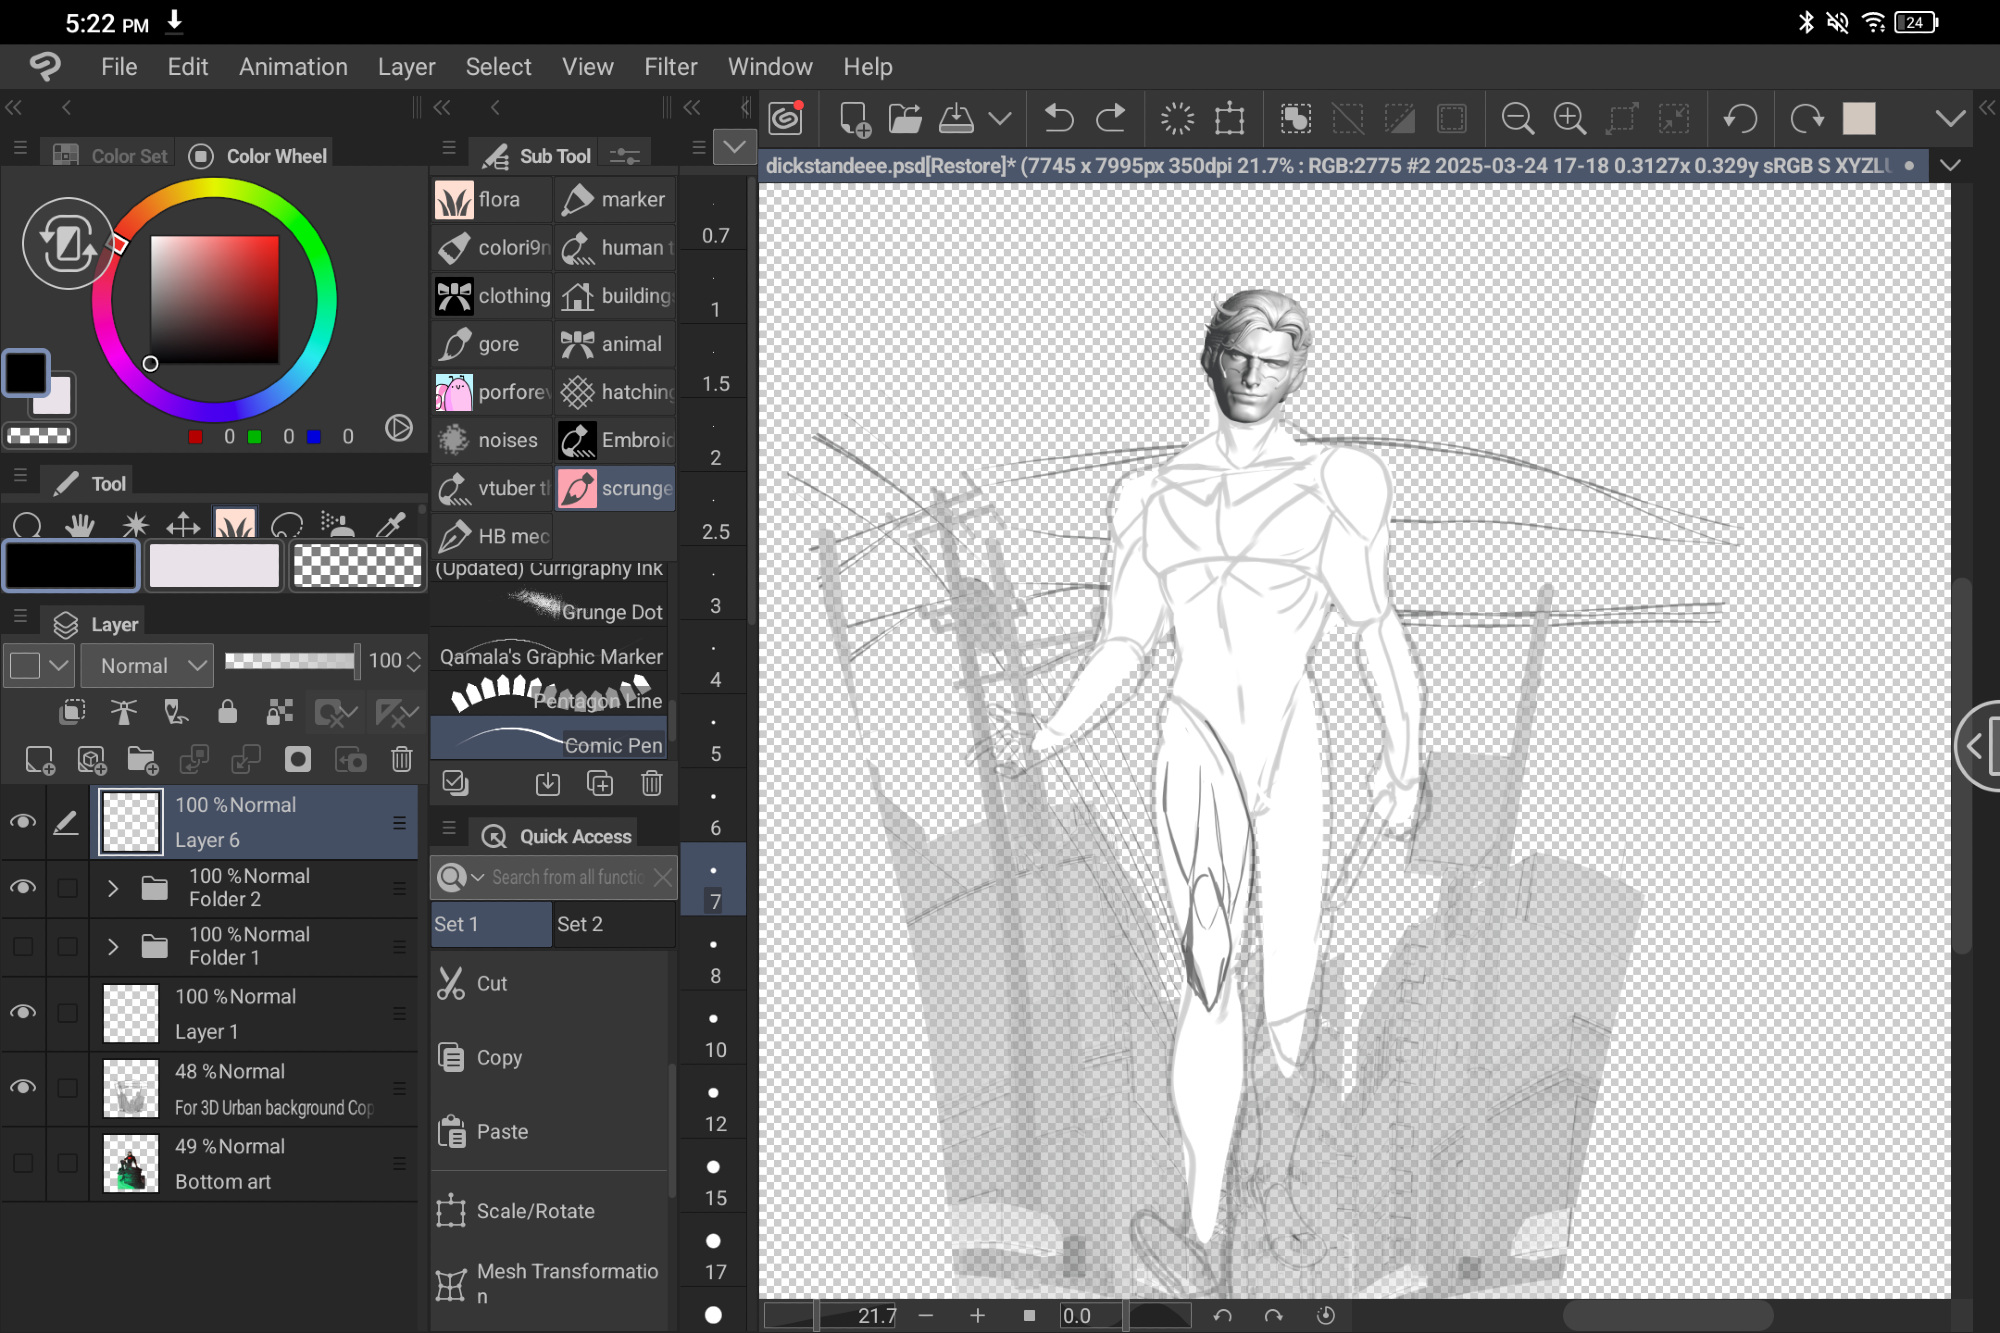Click the new raster layer icon
The width and height of the screenshot is (2000, 1333).
[x=39, y=760]
